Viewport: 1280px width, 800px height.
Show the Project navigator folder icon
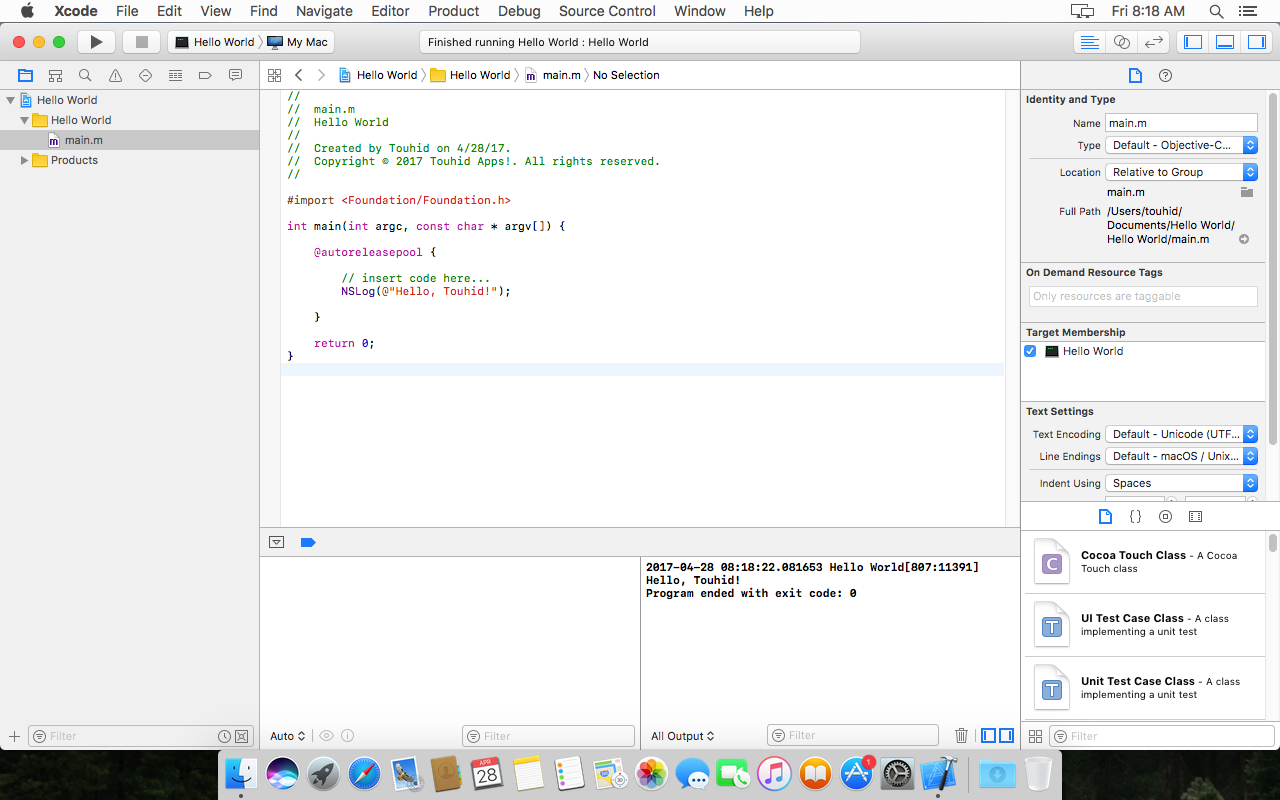tap(25, 75)
